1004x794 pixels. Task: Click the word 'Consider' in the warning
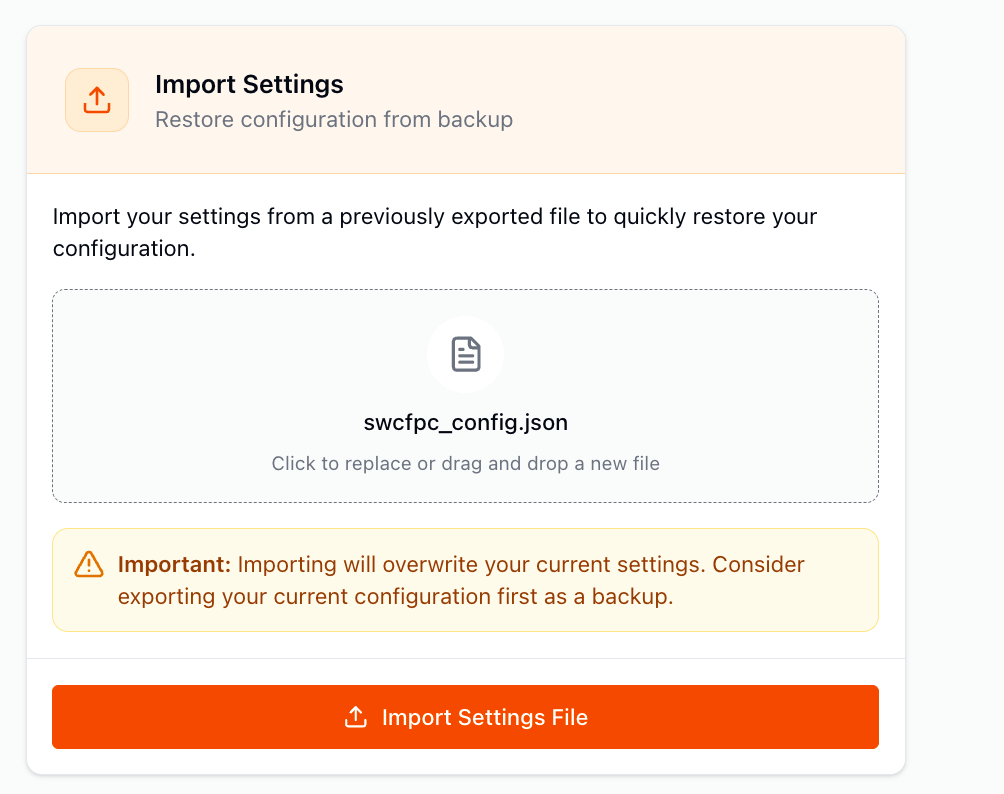[758, 564]
